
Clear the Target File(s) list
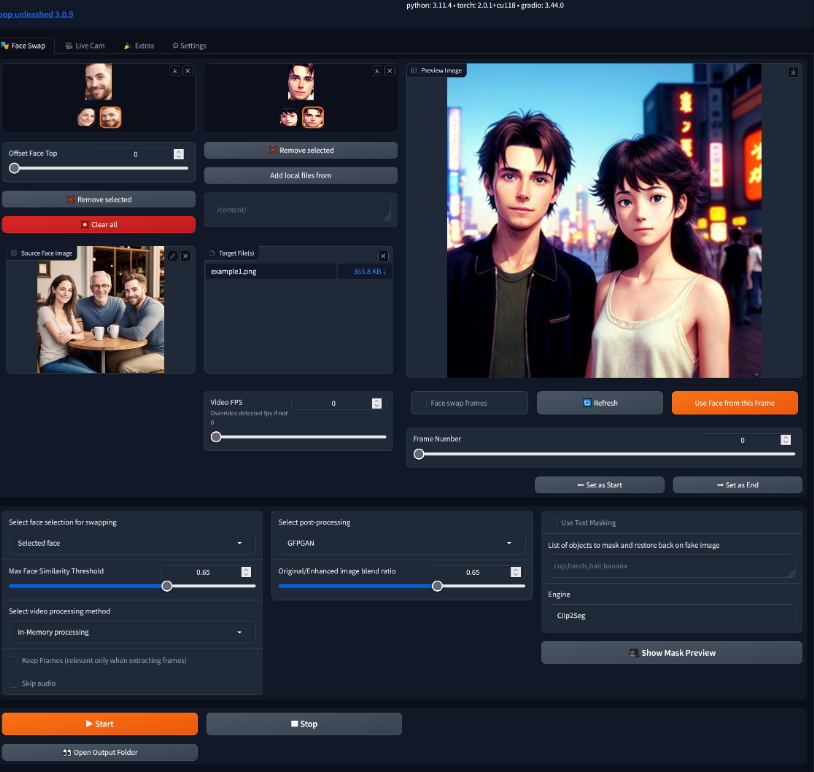click(x=383, y=256)
